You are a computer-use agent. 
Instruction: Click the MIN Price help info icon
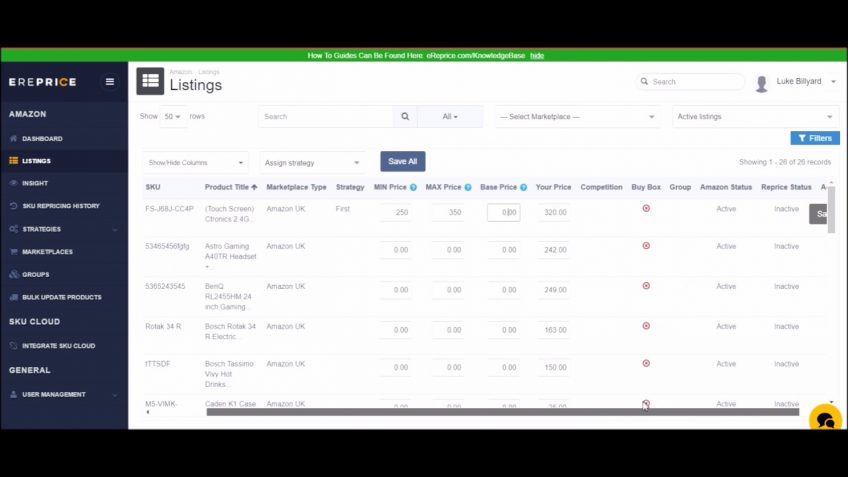point(413,188)
